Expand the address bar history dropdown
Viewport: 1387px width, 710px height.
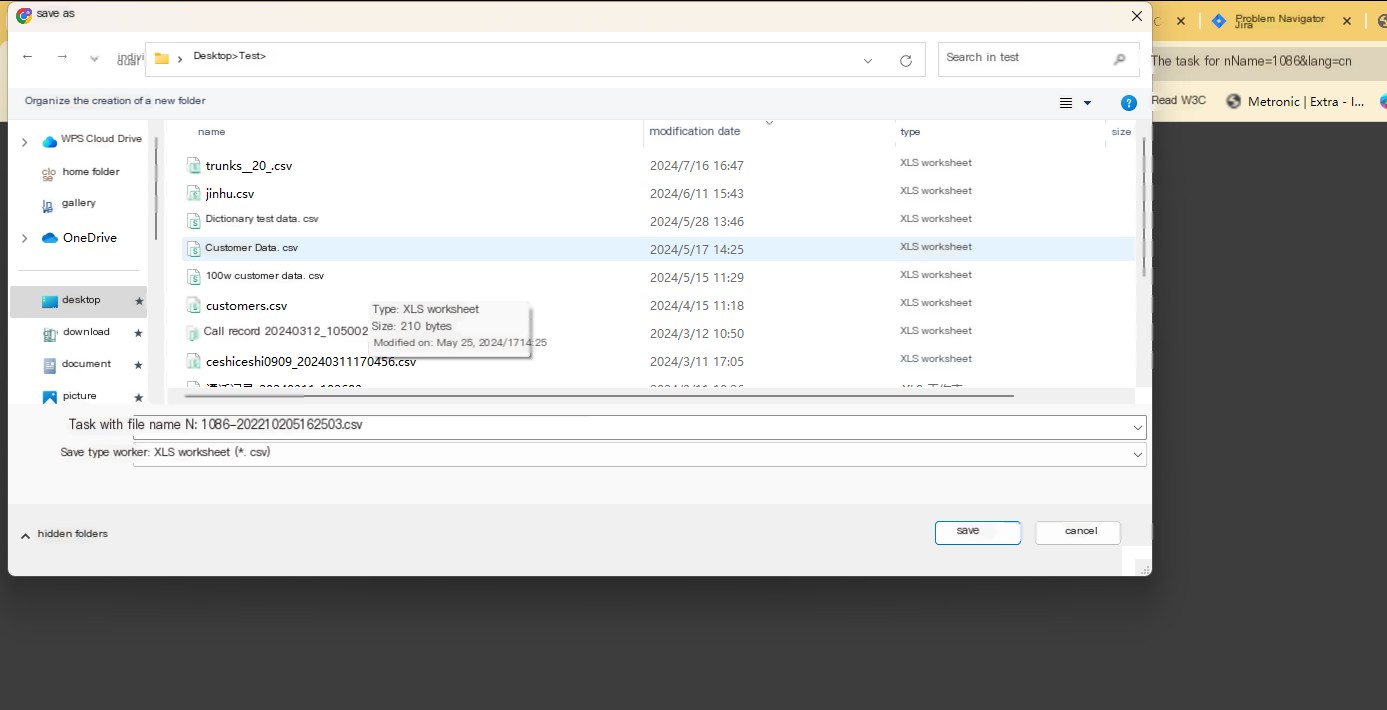click(x=868, y=60)
